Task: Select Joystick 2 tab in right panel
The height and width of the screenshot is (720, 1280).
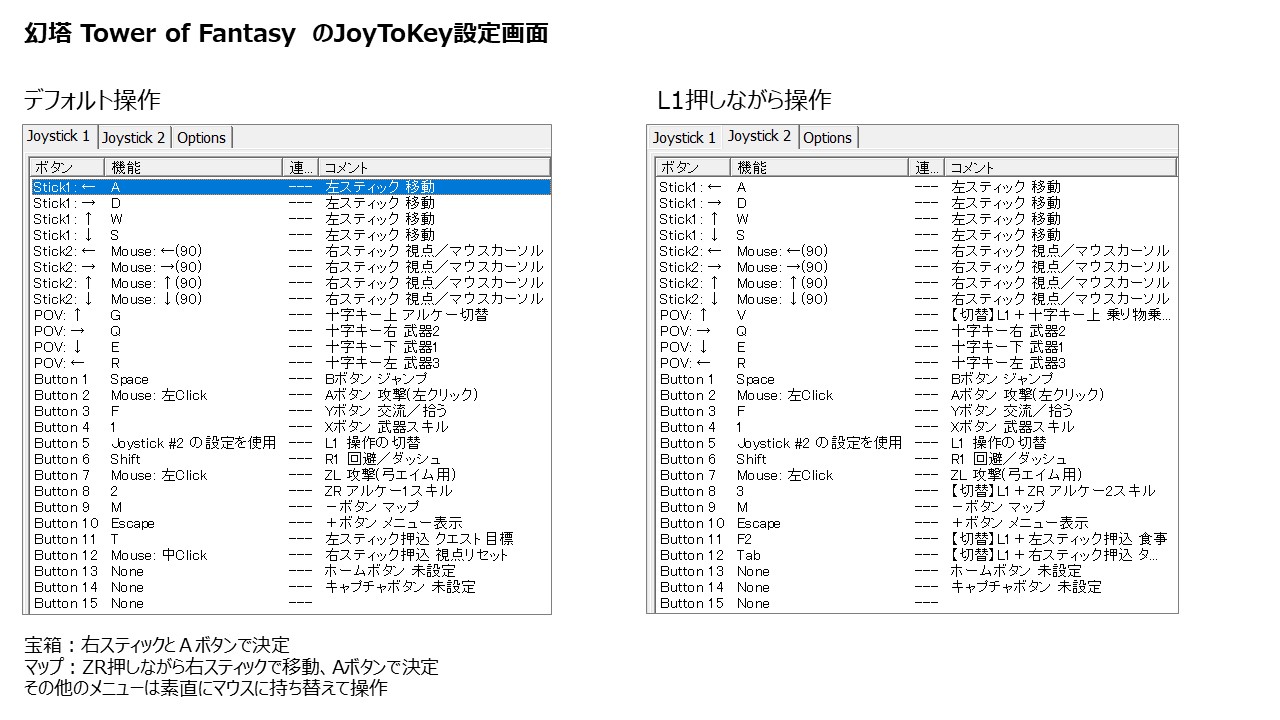Action: [760, 136]
